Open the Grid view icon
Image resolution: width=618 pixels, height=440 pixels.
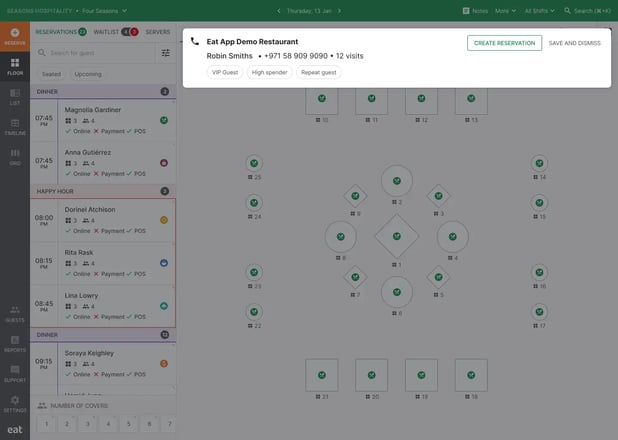pyautogui.click(x=15, y=153)
